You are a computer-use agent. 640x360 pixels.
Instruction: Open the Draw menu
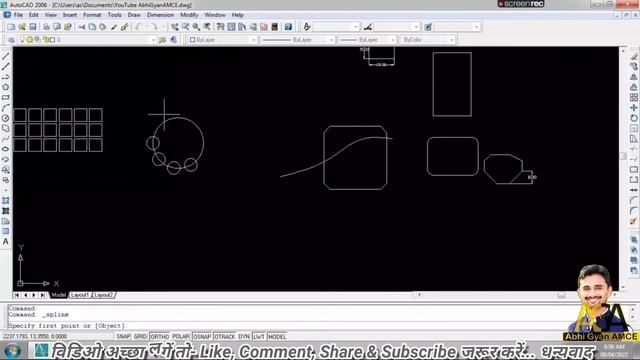click(134, 15)
